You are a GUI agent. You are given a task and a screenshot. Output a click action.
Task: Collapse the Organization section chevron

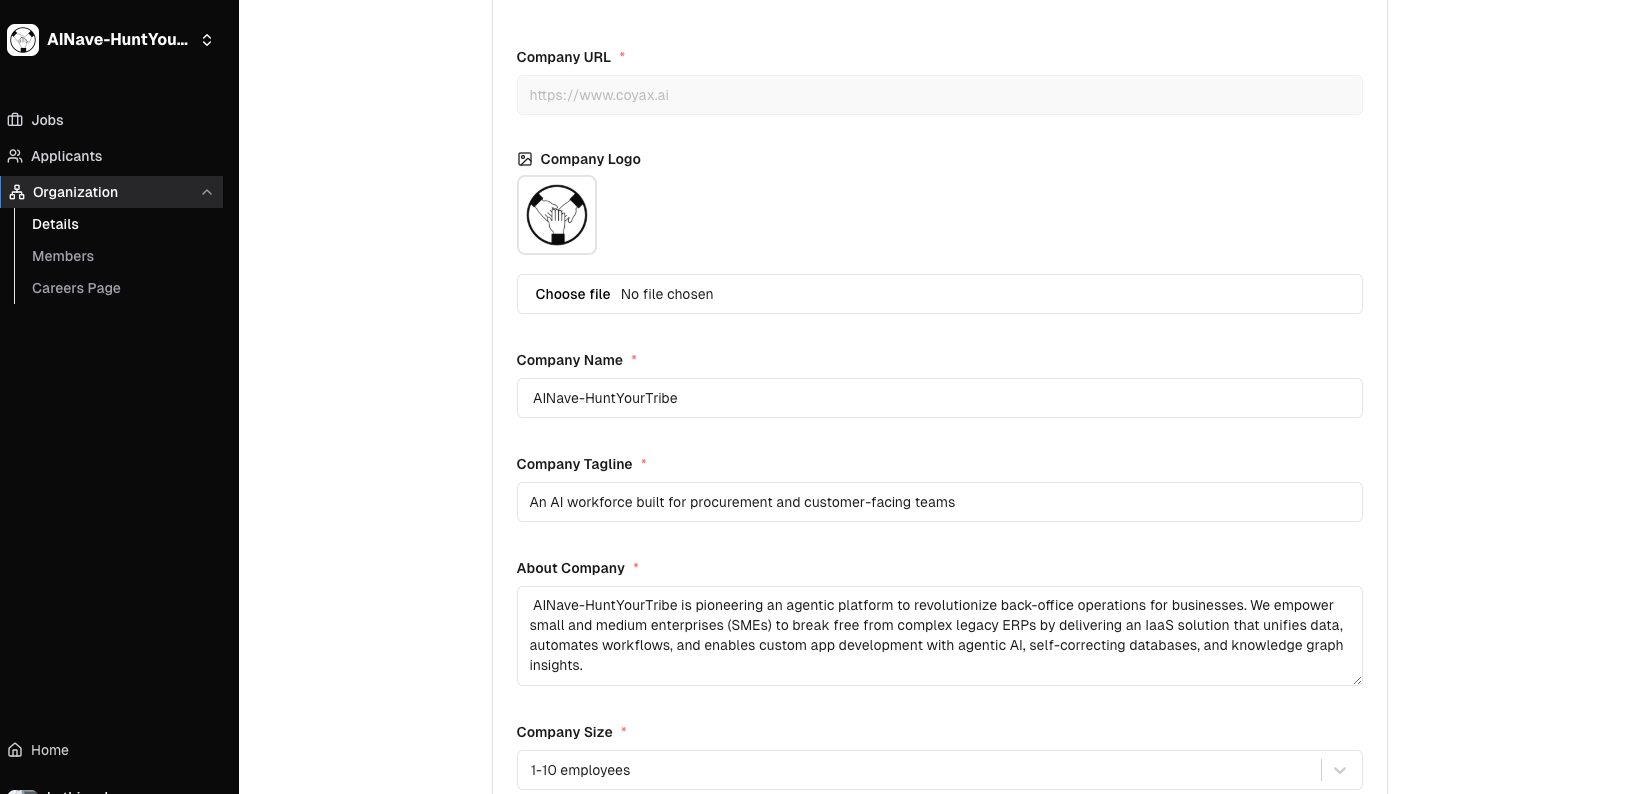(x=207, y=192)
